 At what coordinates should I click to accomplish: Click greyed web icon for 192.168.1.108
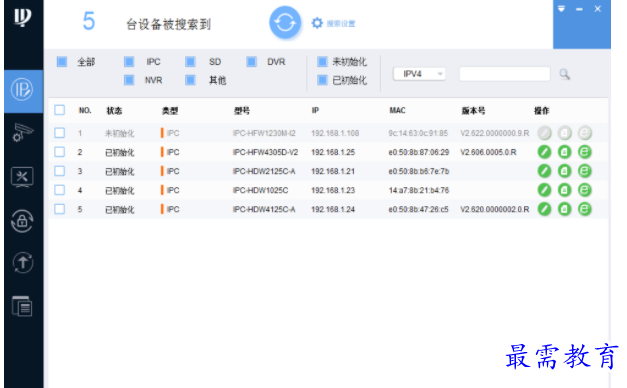tap(585, 133)
